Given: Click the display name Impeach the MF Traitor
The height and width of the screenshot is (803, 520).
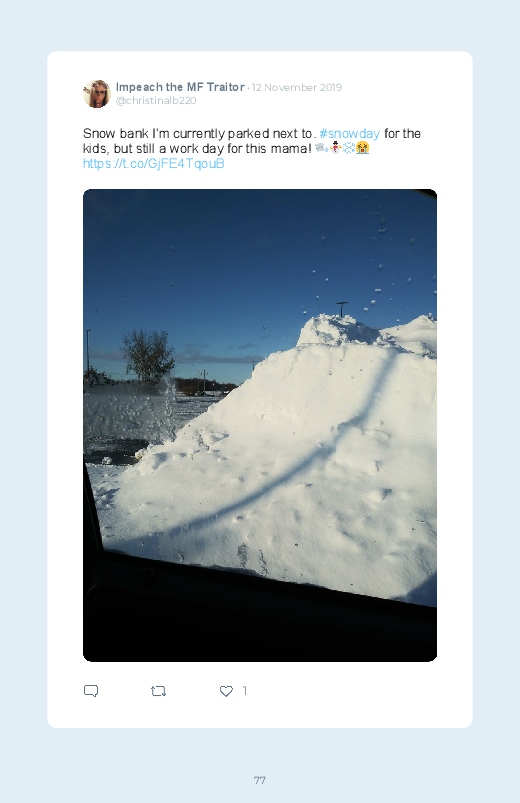Looking at the screenshot, I should 180,87.
